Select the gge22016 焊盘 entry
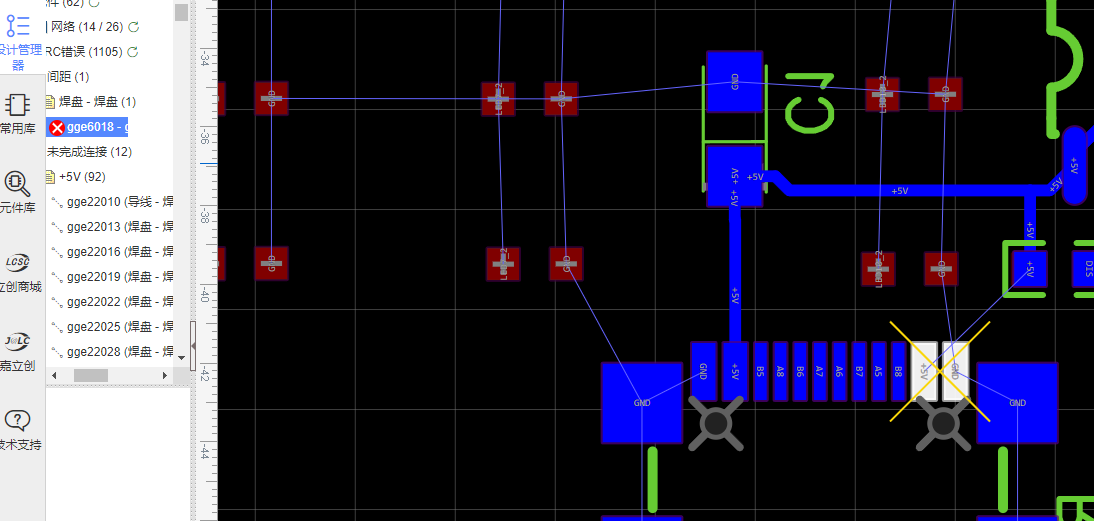This screenshot has height=521, width=1094. click(120, 252)
